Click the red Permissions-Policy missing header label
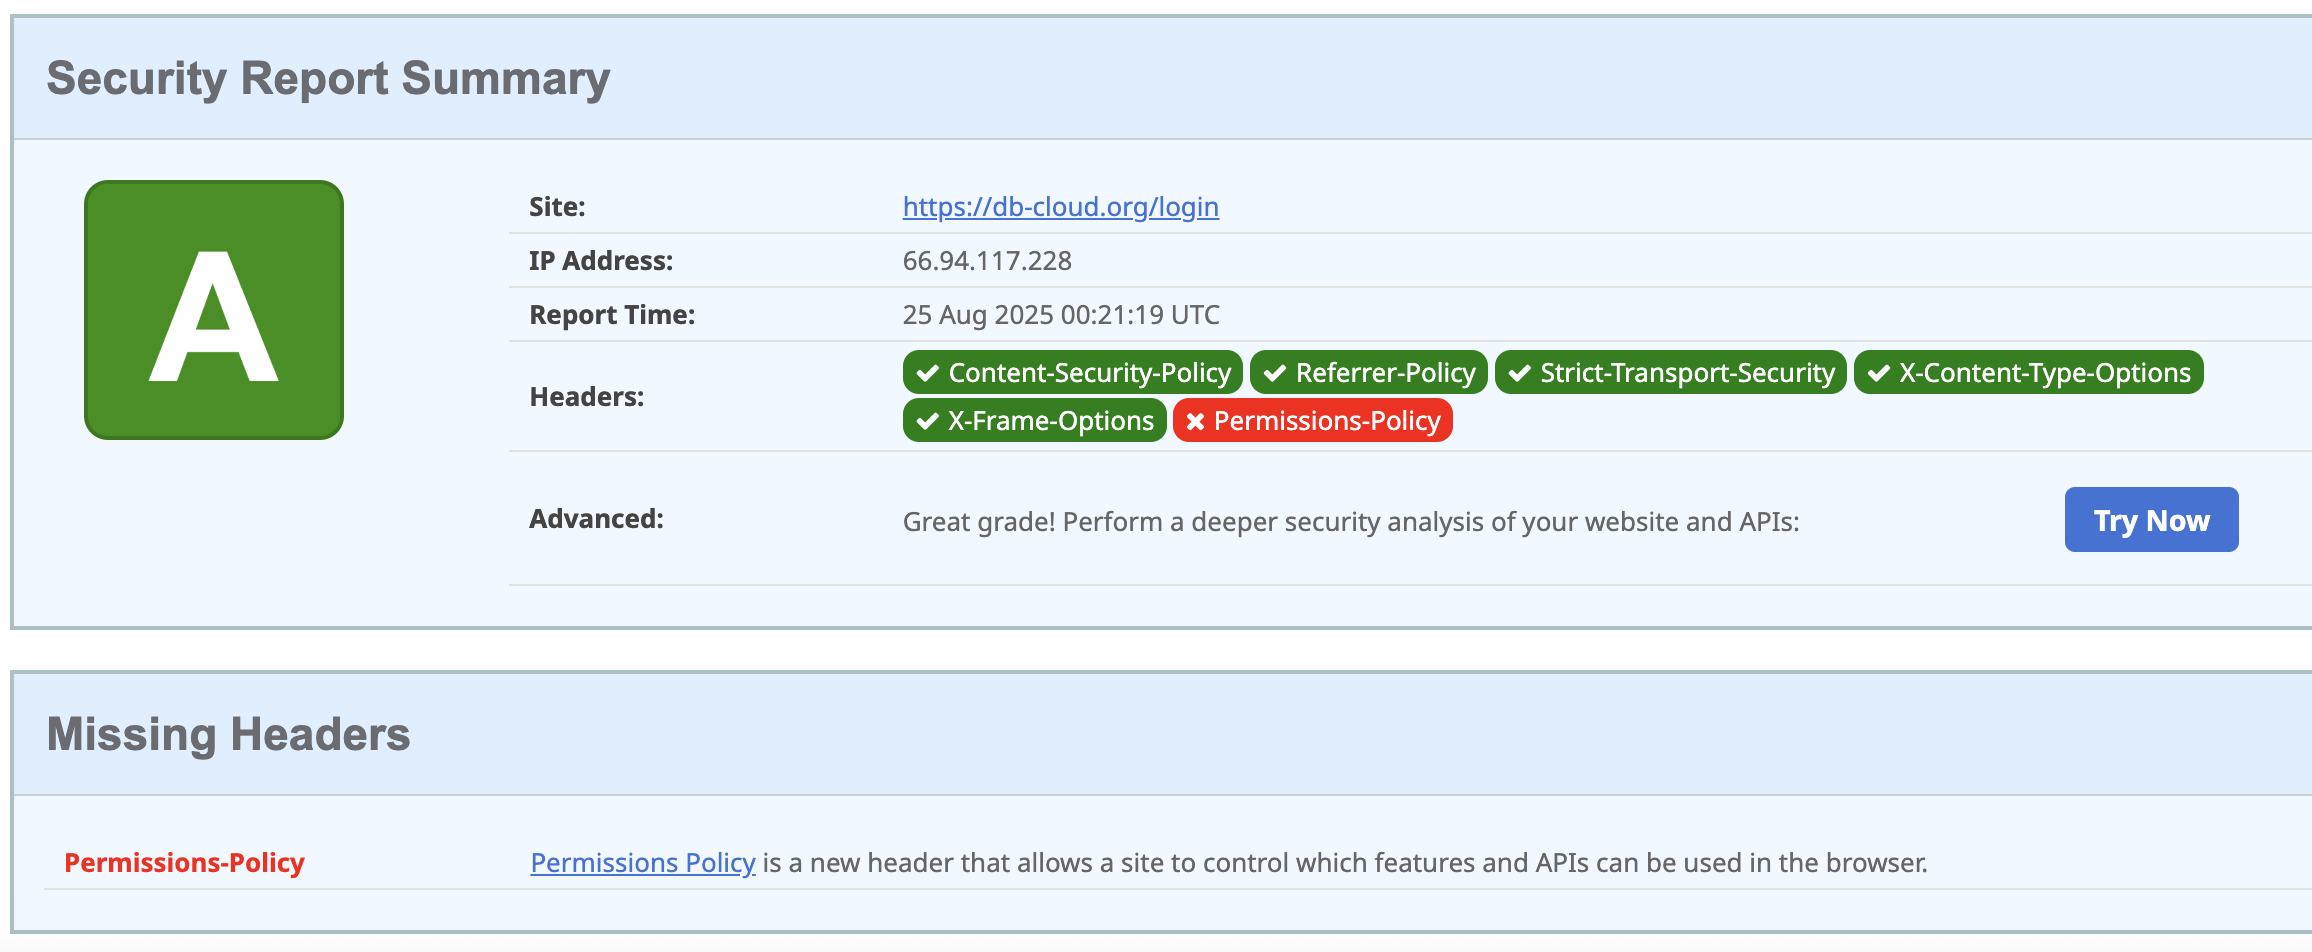This screenshot has height=952, width=2312. (184, 863)
